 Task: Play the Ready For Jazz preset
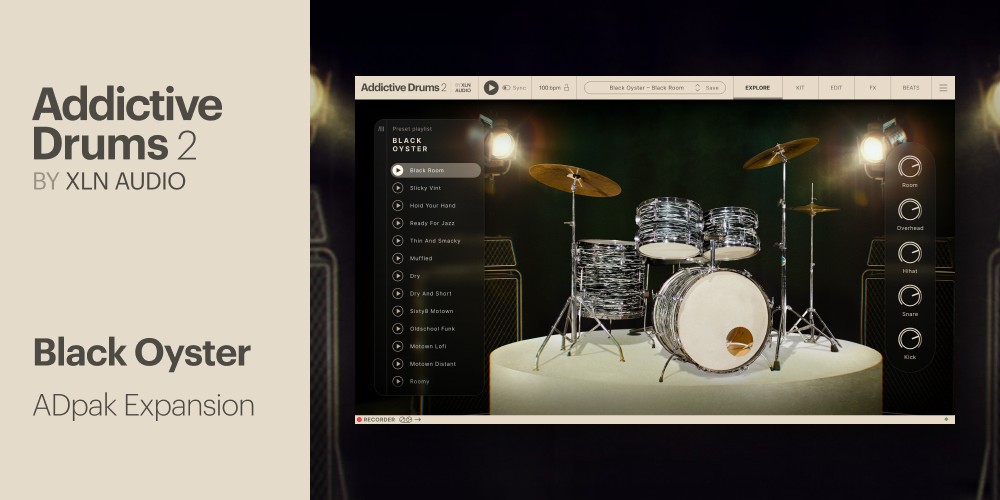coord(398,223)
